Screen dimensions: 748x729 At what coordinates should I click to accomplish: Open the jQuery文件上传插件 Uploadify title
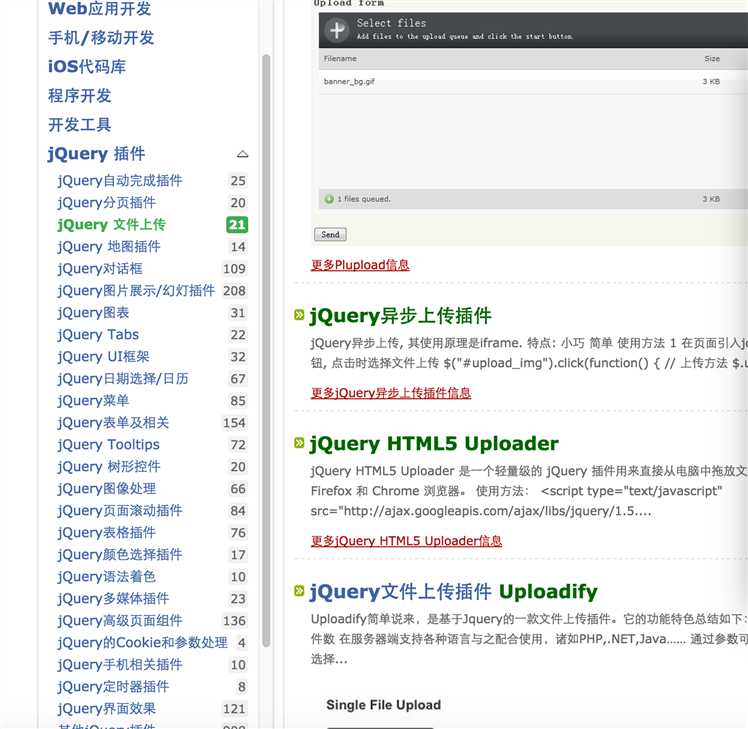[453, 592]
